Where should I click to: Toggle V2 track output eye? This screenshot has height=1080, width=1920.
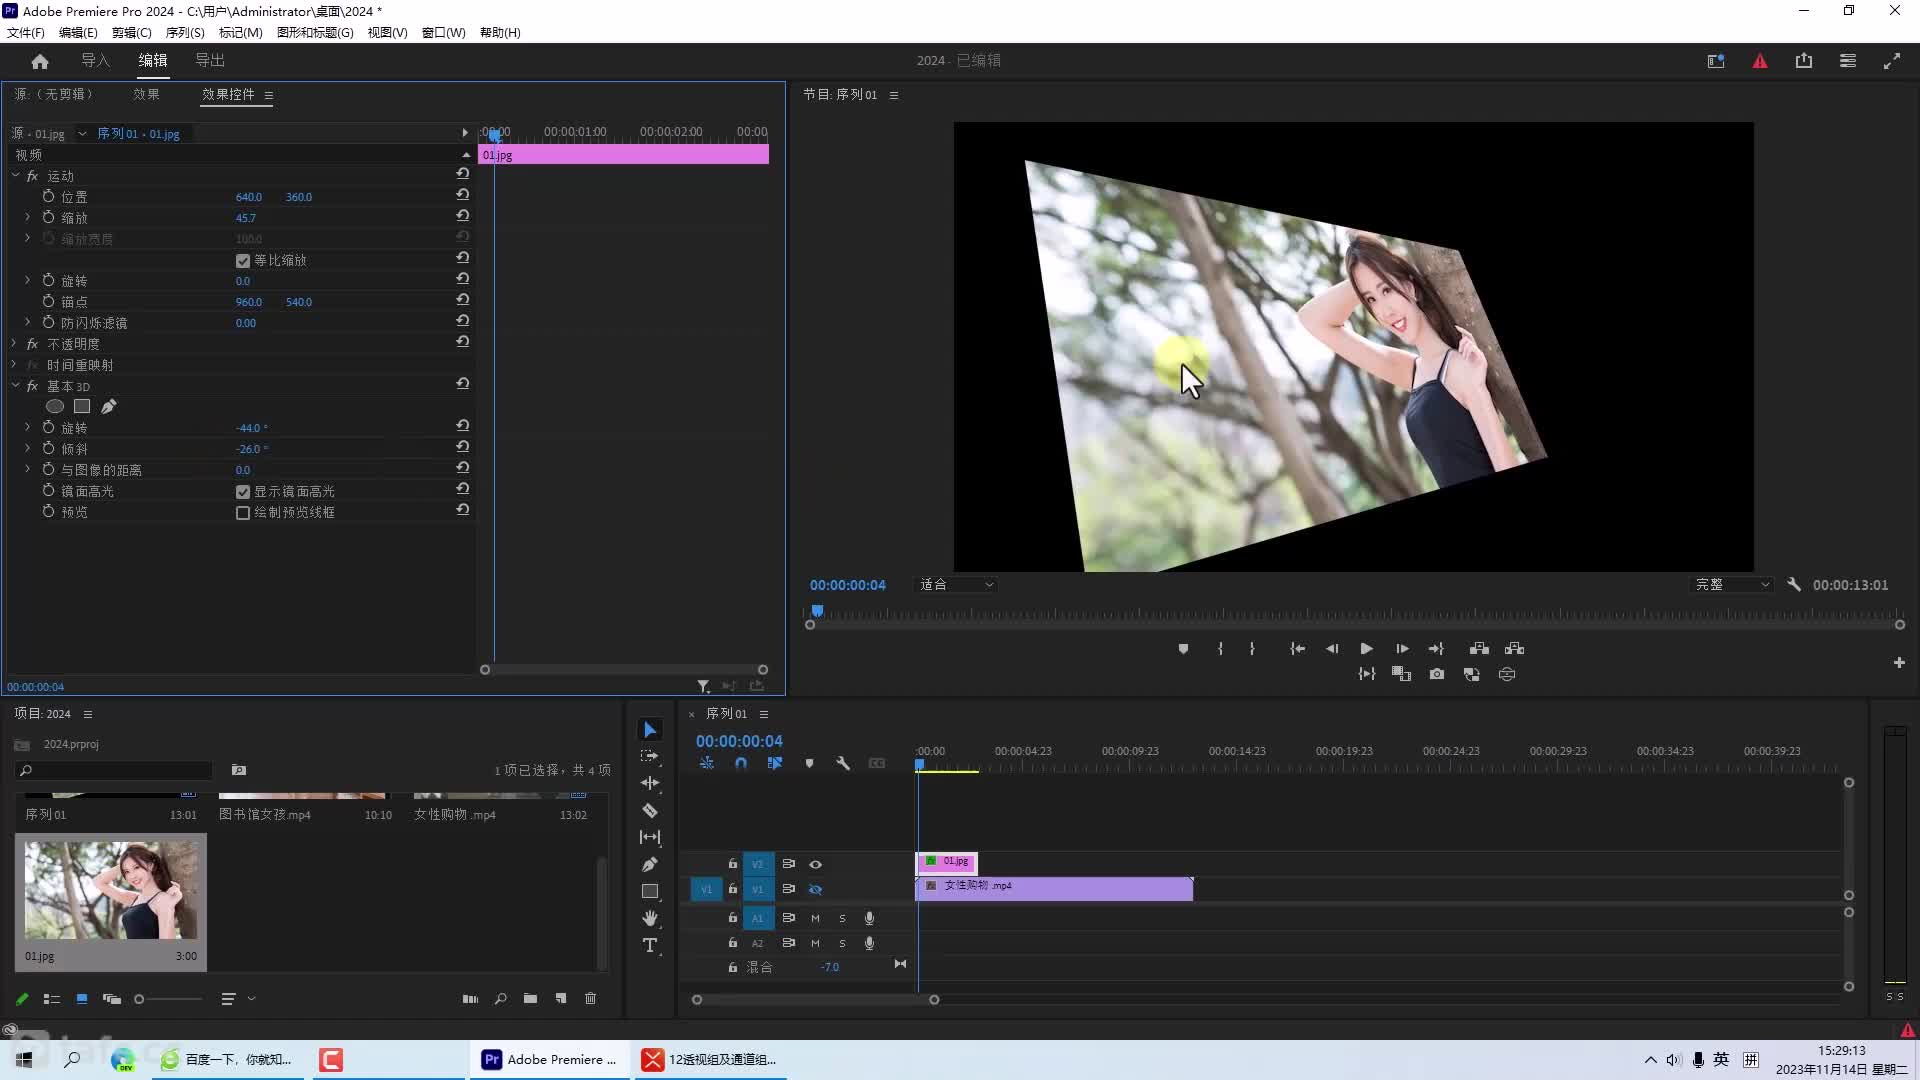[x=815, y=864]
